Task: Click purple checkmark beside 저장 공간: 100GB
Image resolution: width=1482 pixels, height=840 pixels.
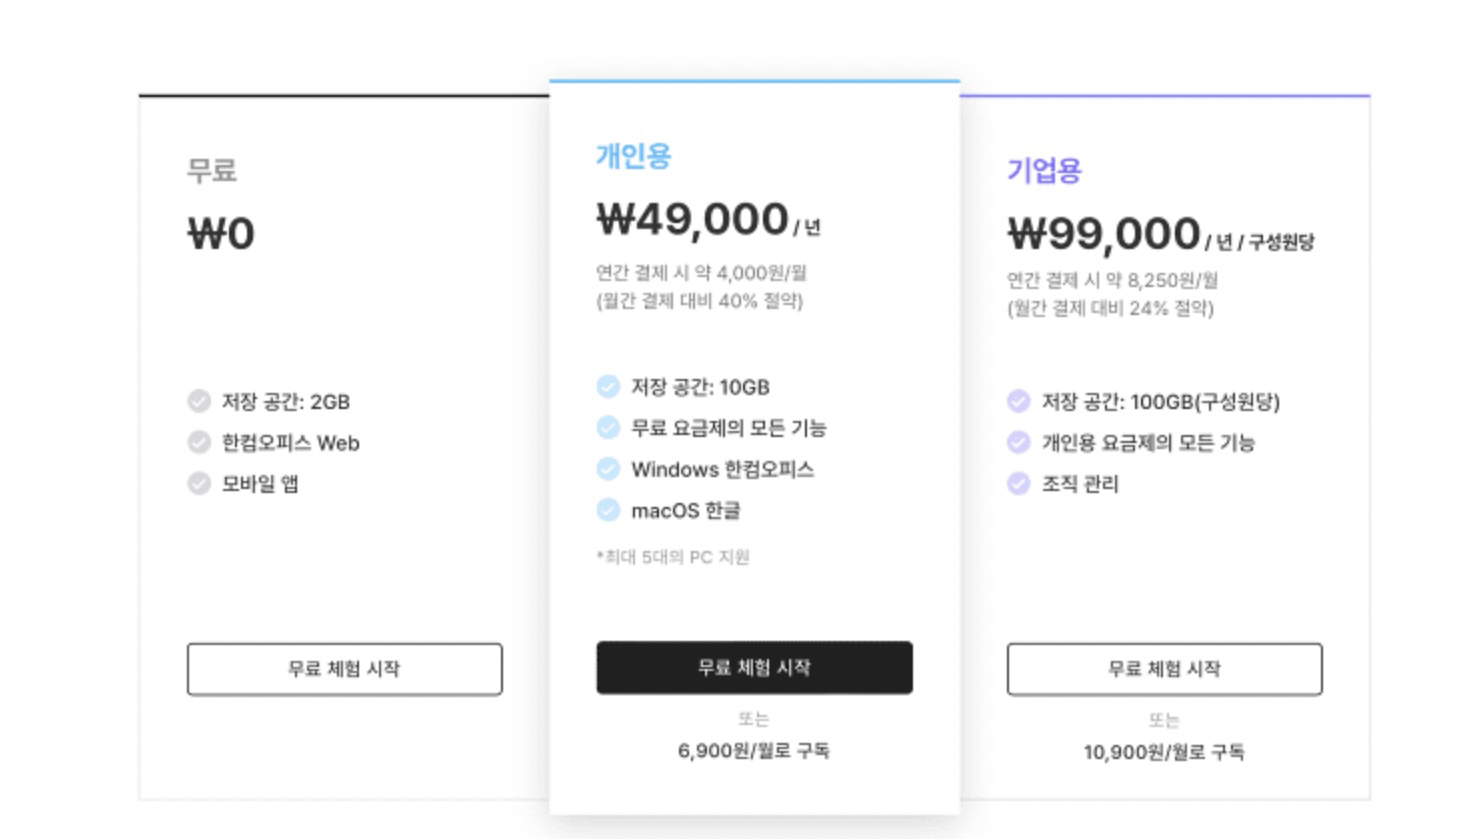Action: [1018, 401]
